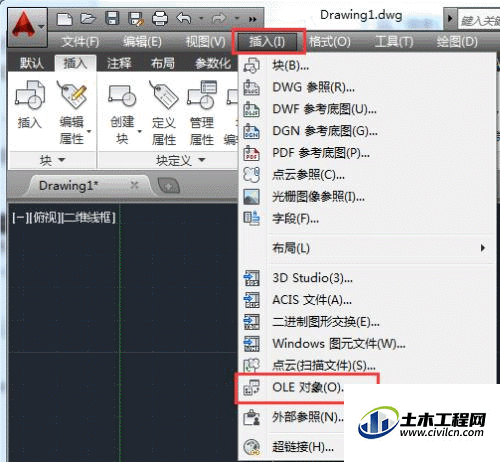Switch to the 注释 ribbon tab

point(119,63)
